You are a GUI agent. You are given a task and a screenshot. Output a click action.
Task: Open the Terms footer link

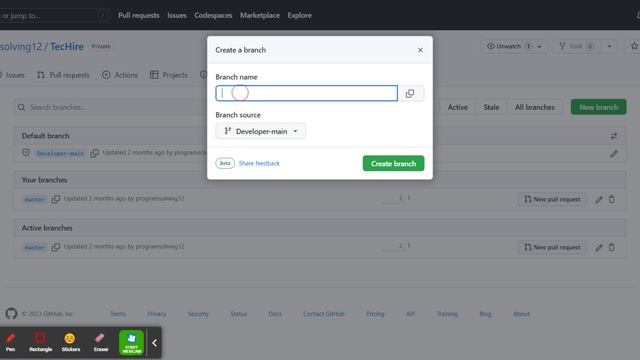118,314
